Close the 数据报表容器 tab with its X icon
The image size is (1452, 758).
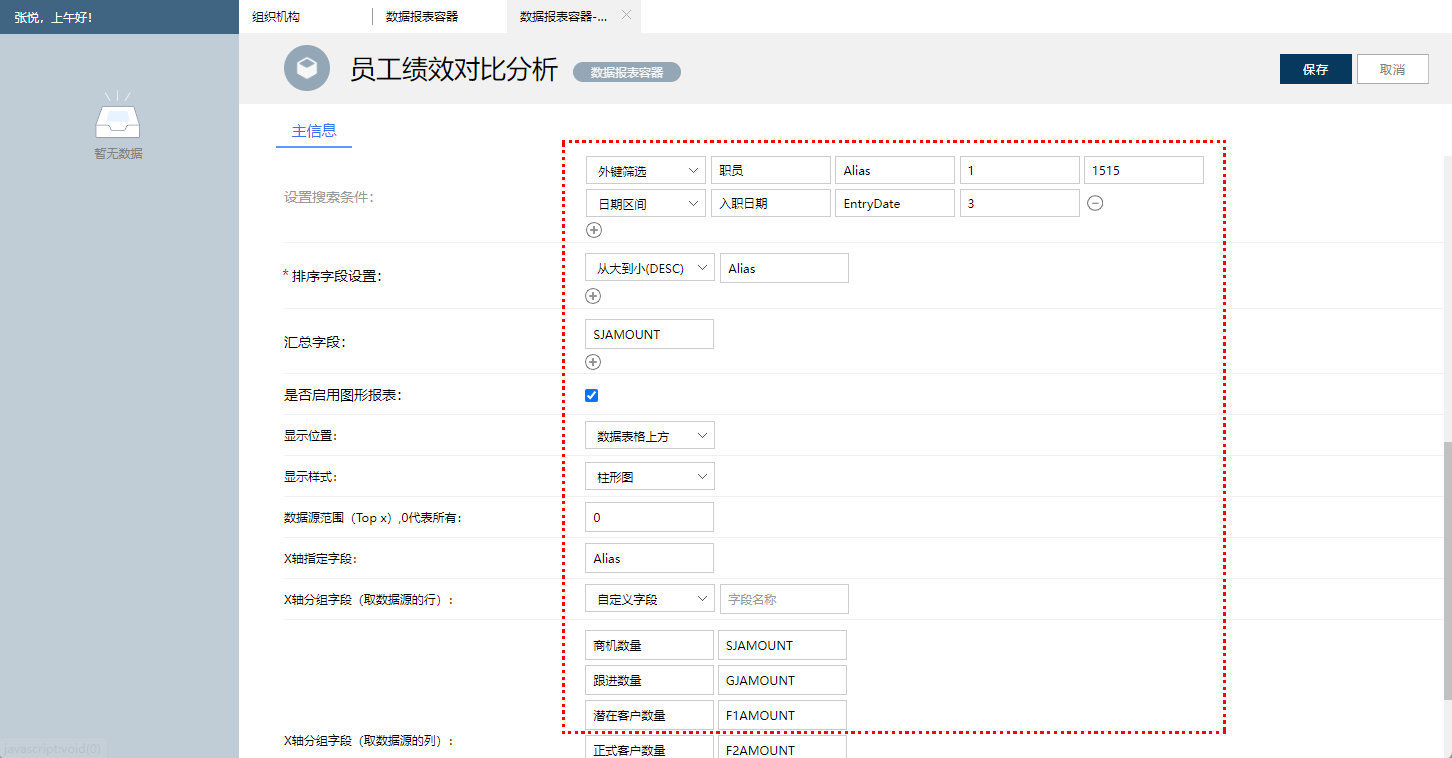click(x=625, y=16)
